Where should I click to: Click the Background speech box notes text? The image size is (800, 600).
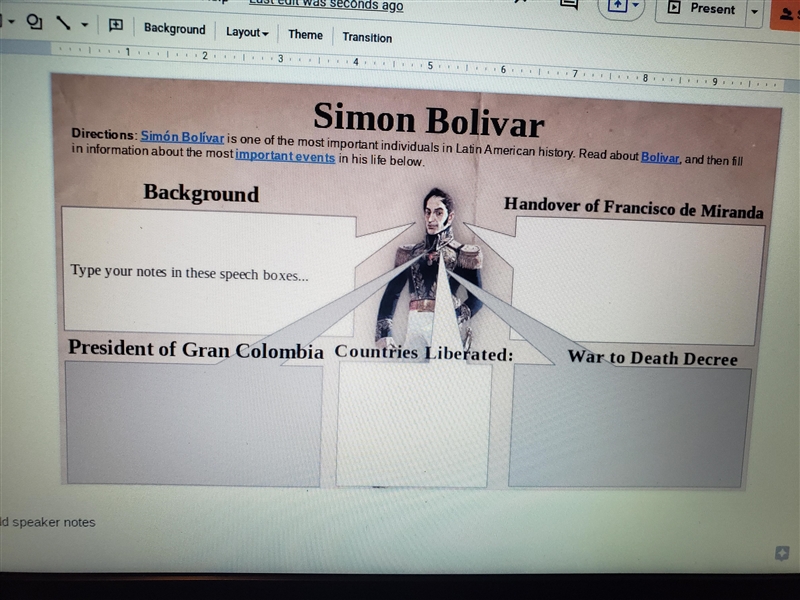coord(189,272)
